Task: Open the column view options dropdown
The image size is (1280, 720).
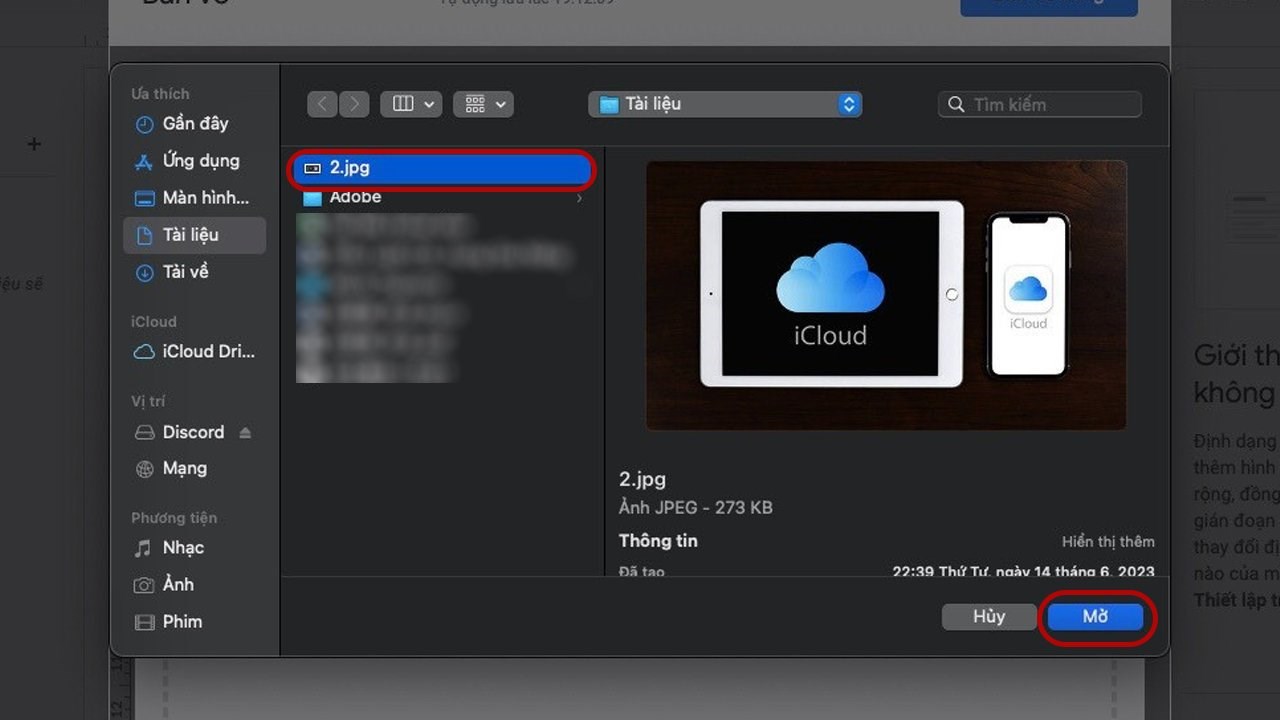Action: (411, 104)
